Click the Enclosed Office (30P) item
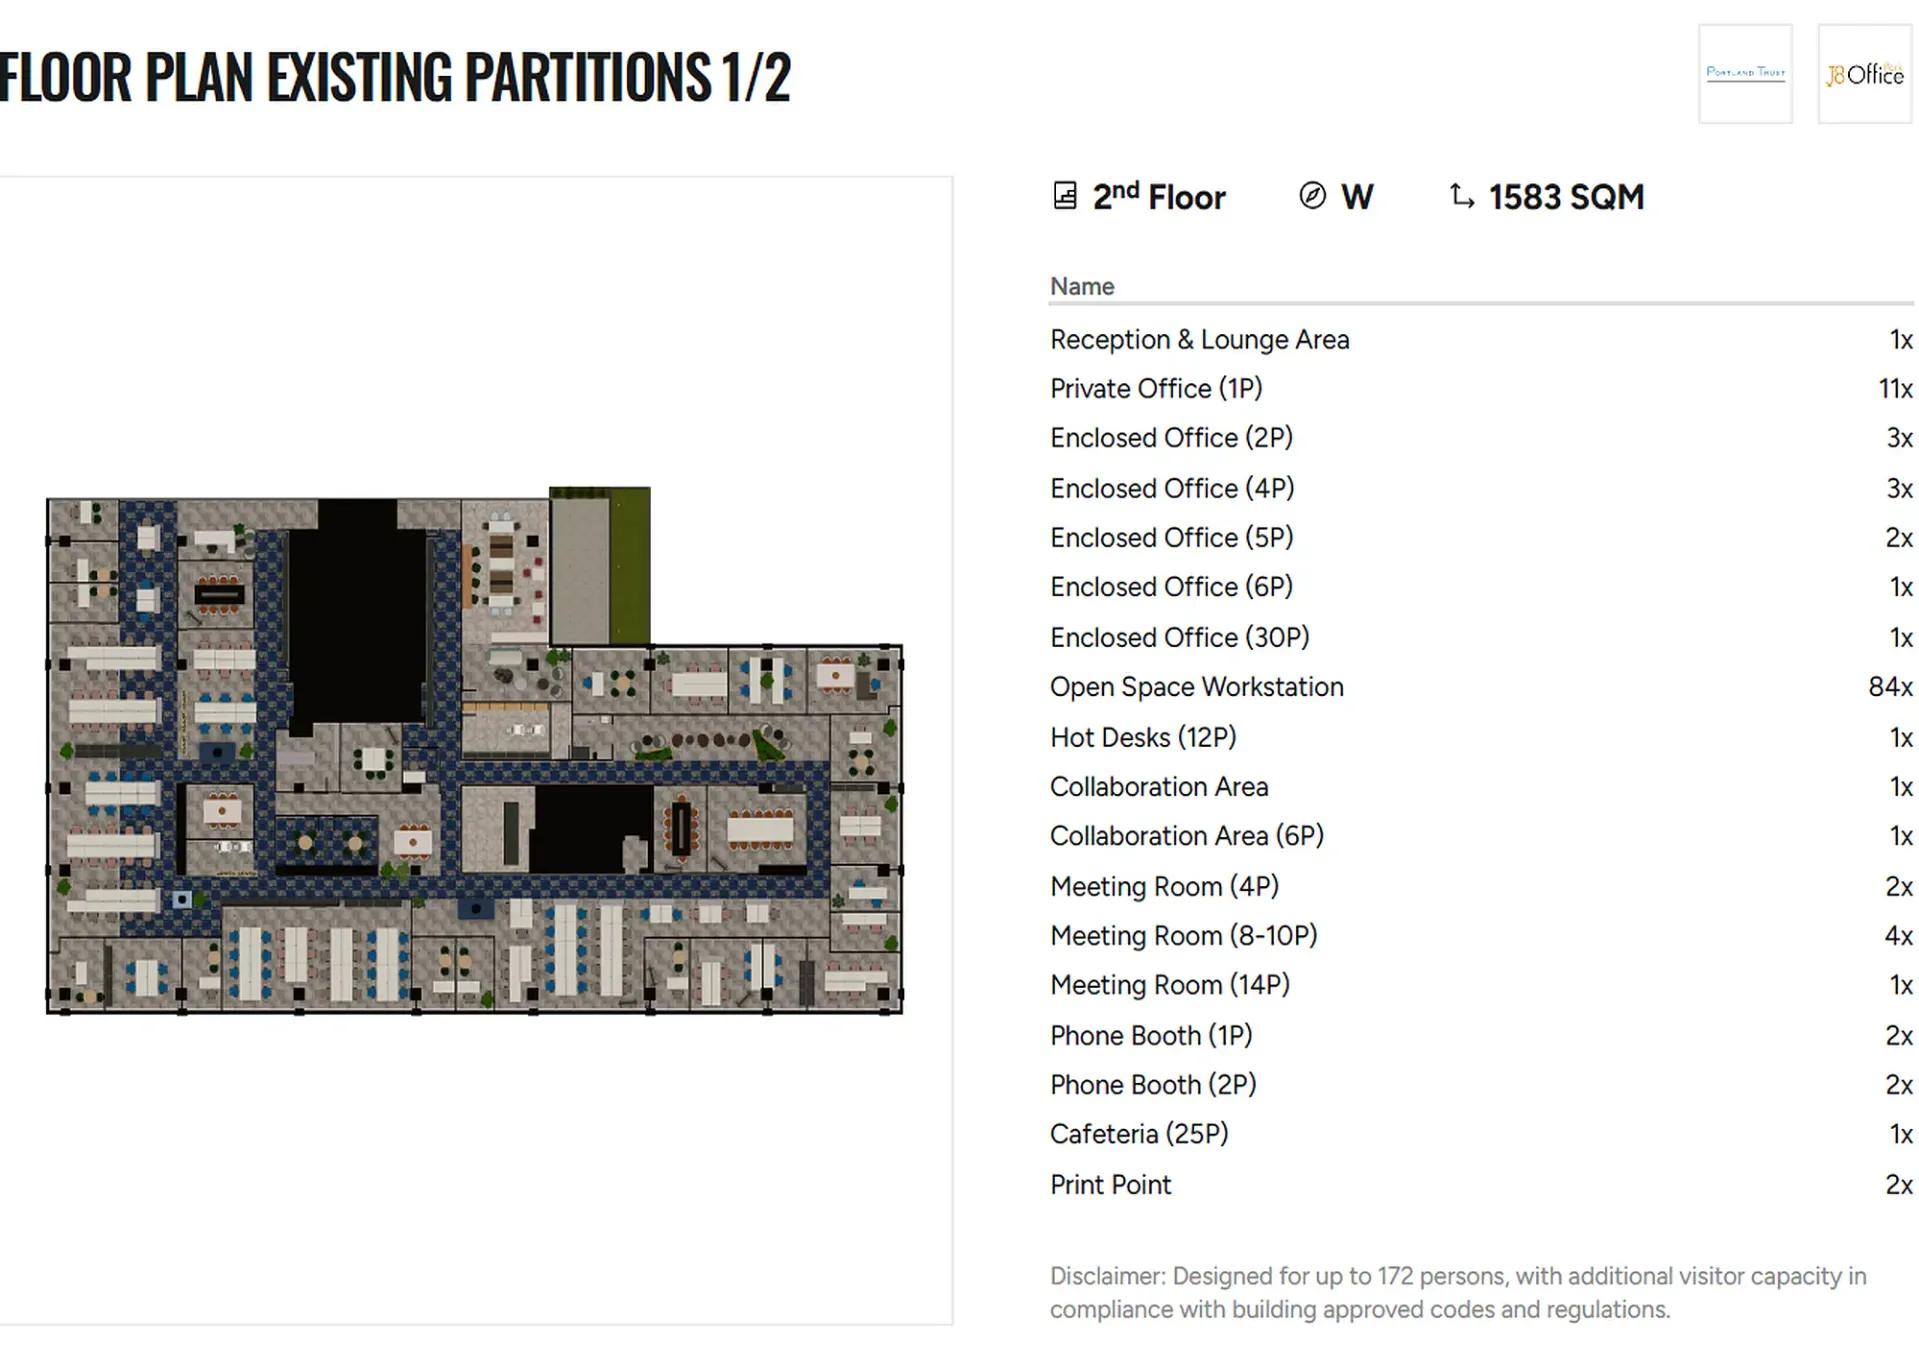The width and height of the screenshot is (1919, 1372). pos(1179,638)
